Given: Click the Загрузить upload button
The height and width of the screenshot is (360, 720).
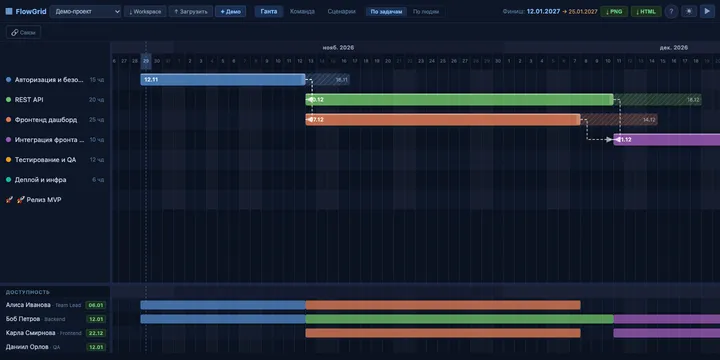Looking at the screenshot, I should pyautogui.click(x=191, y=11).
